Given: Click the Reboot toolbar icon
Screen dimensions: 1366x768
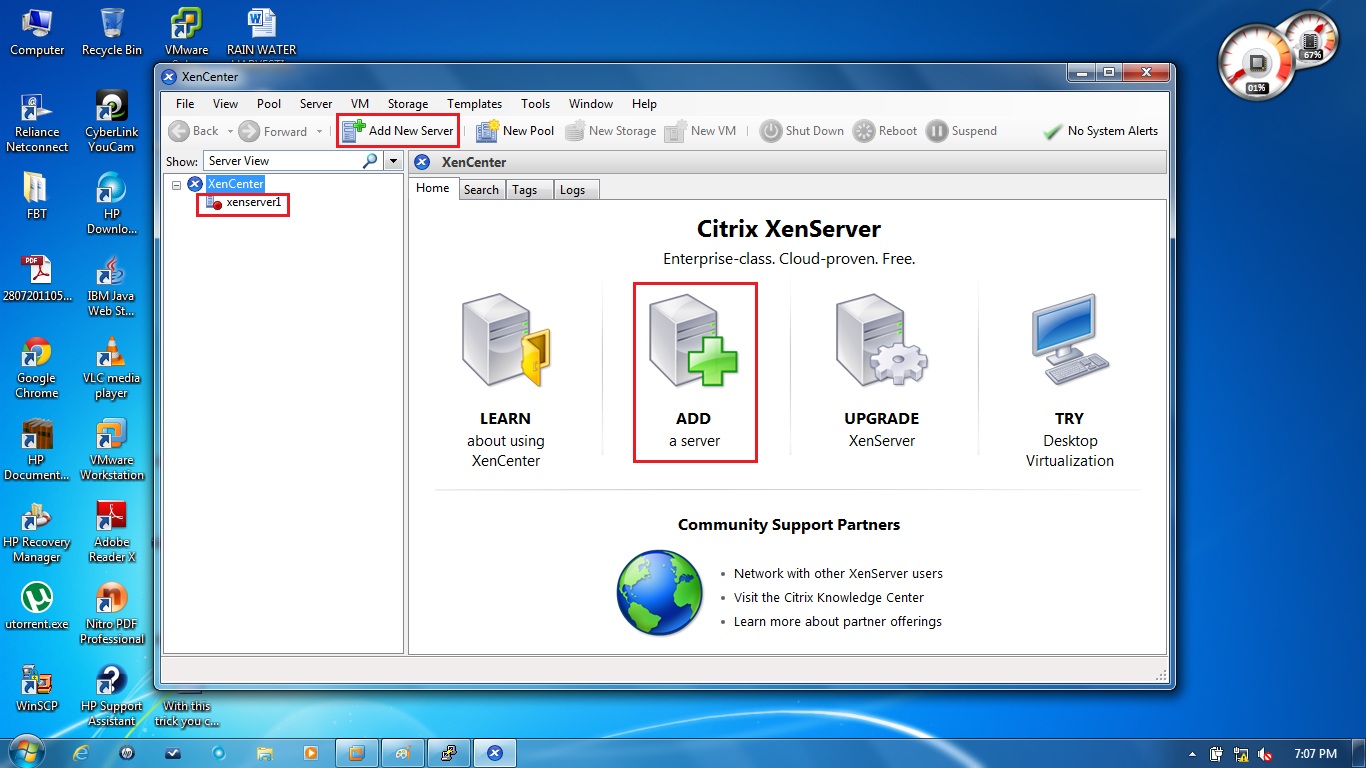Looking at the screenshot, I should pos(864,131).
